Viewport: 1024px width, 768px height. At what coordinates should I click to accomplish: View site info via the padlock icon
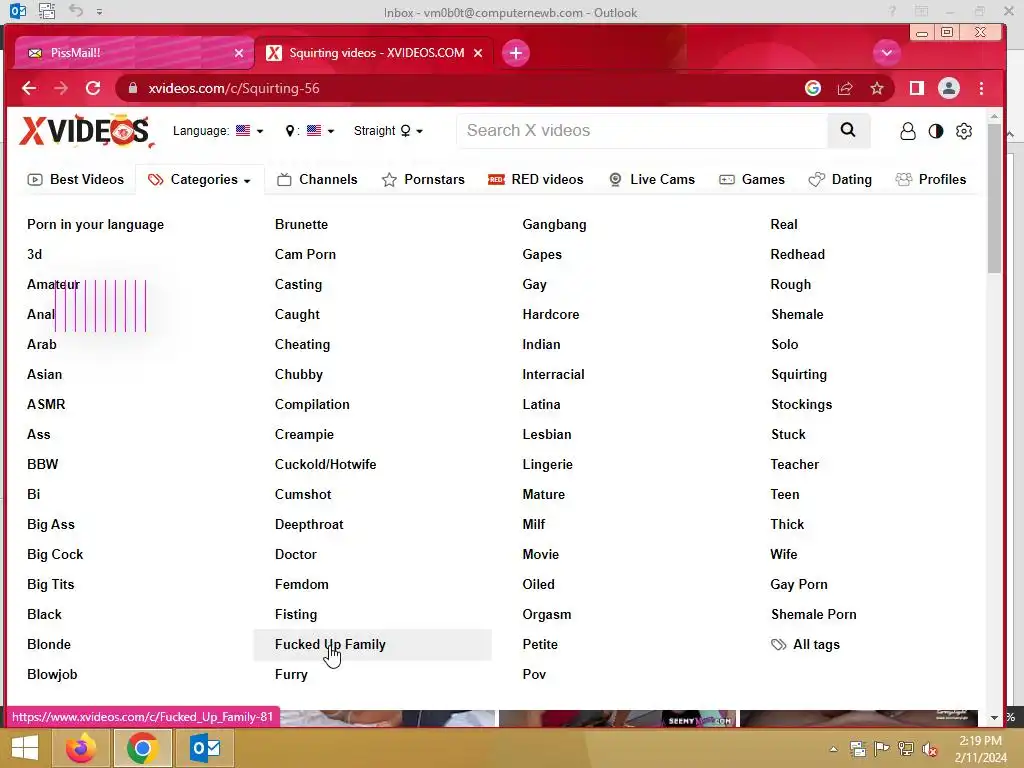click(133, 88)
